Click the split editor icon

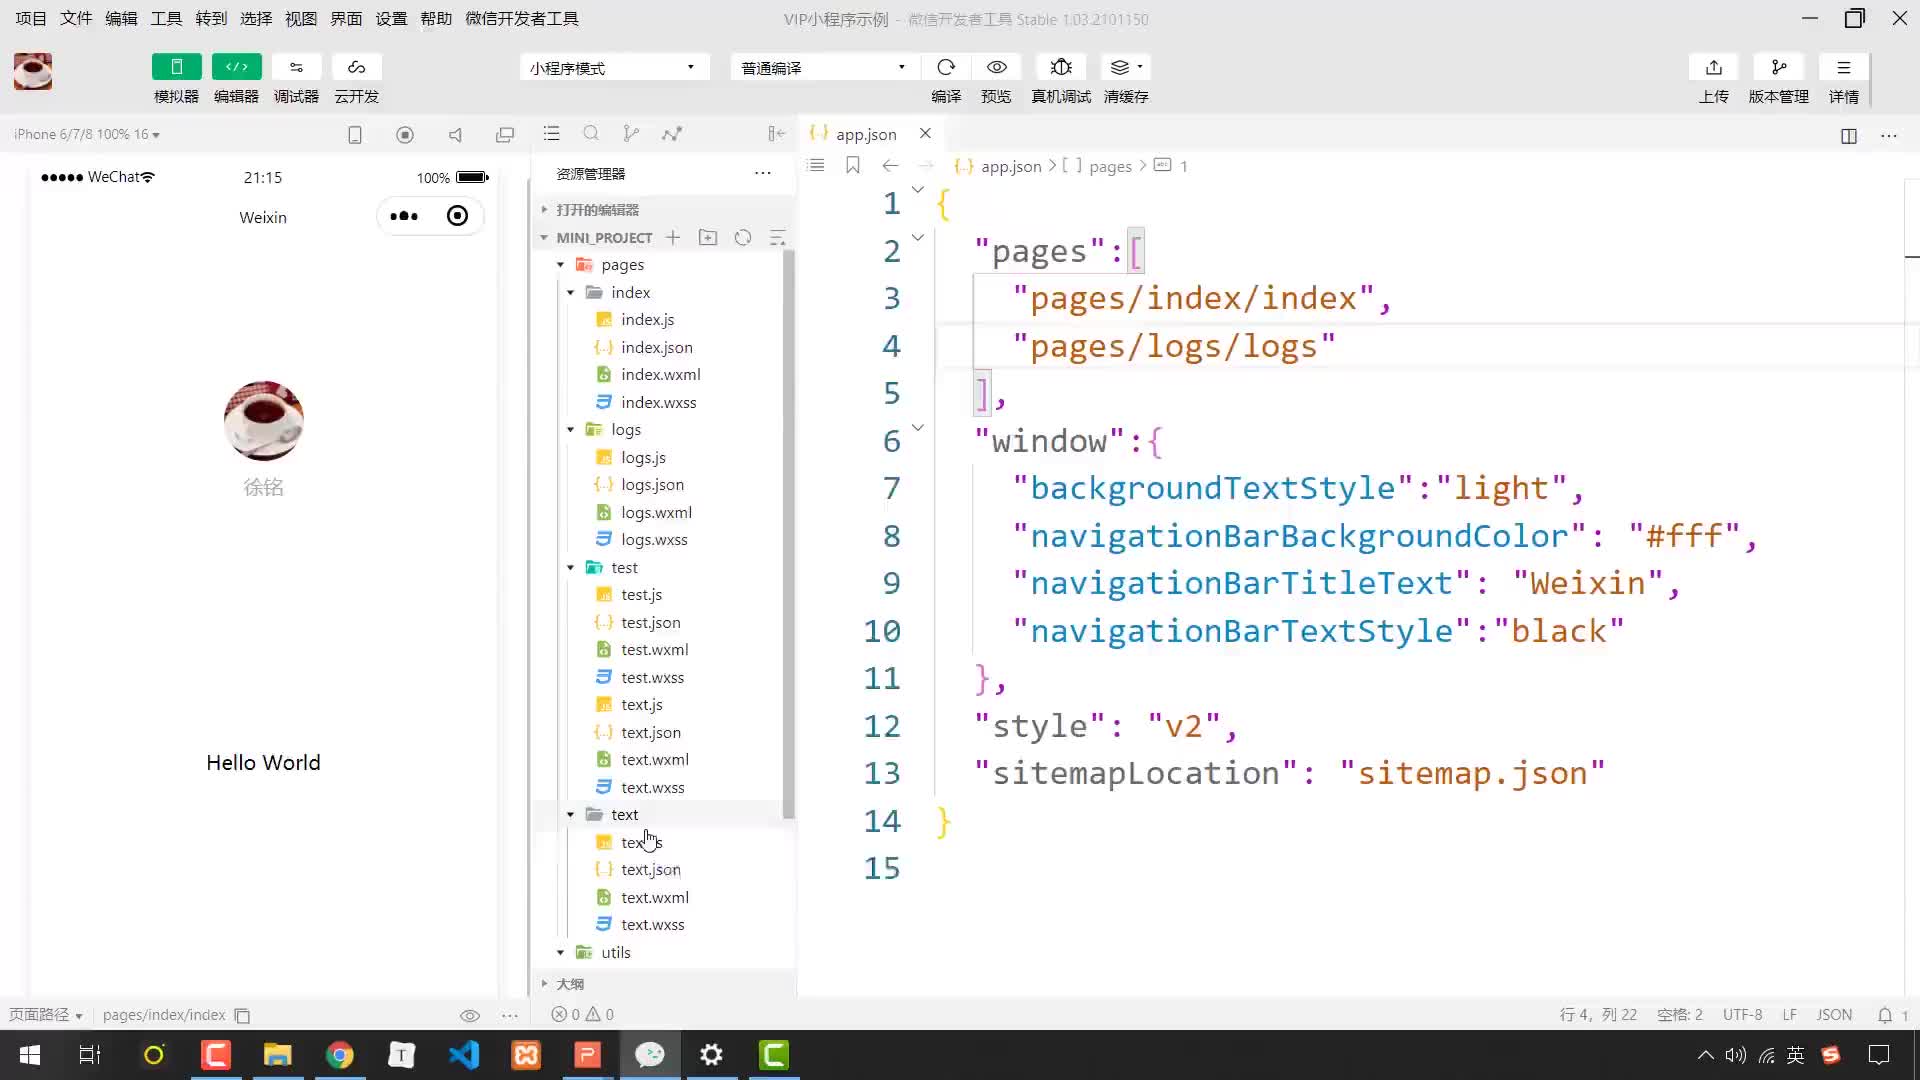(x=1849, y=136)
